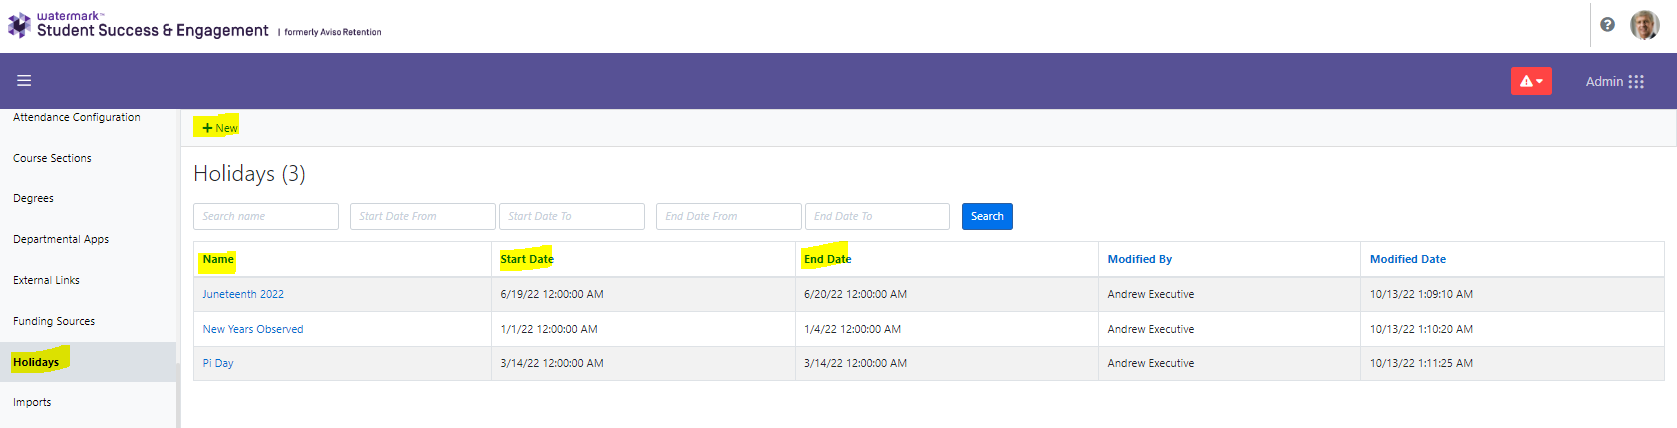Sort by the Start Date column
1677x428 pixels.
tap(527, 259)
